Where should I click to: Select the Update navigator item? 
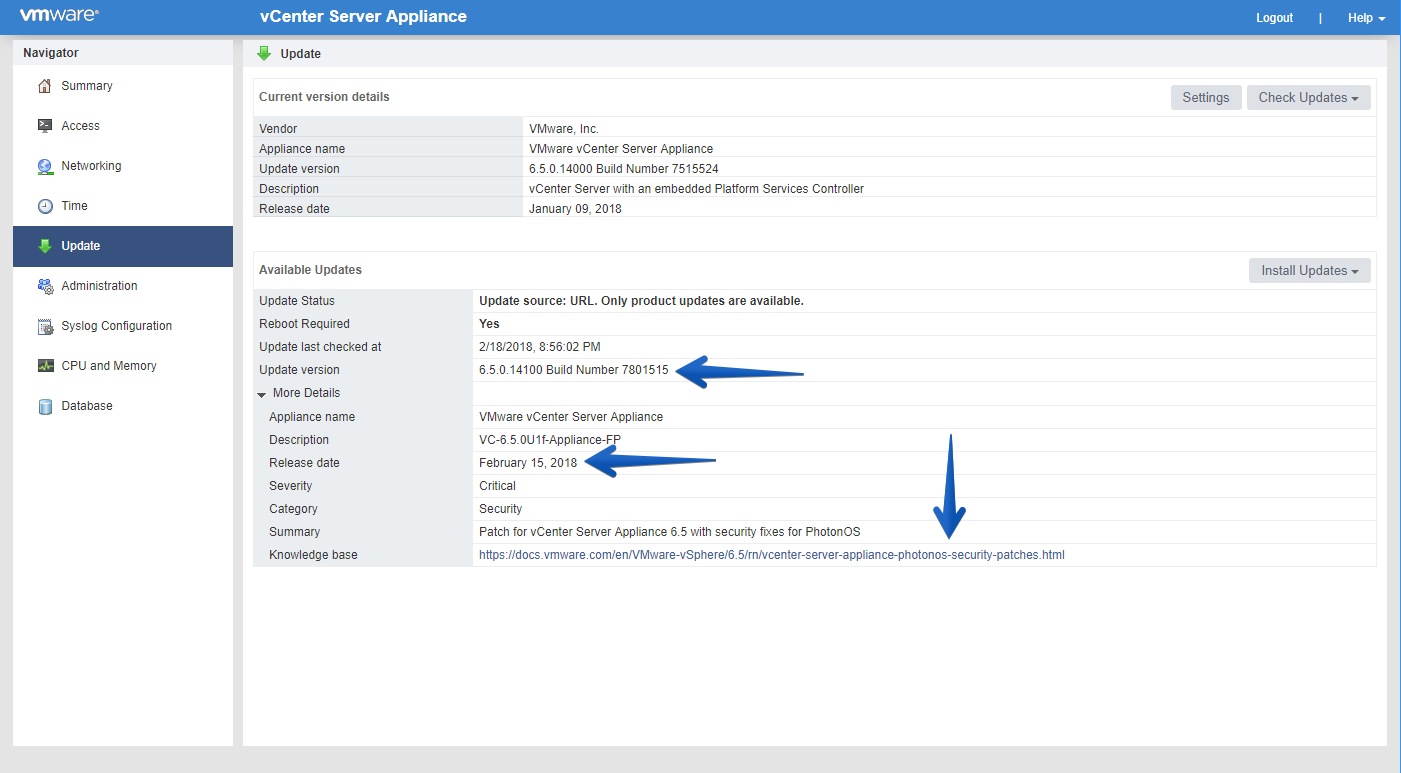pos(123,246)
